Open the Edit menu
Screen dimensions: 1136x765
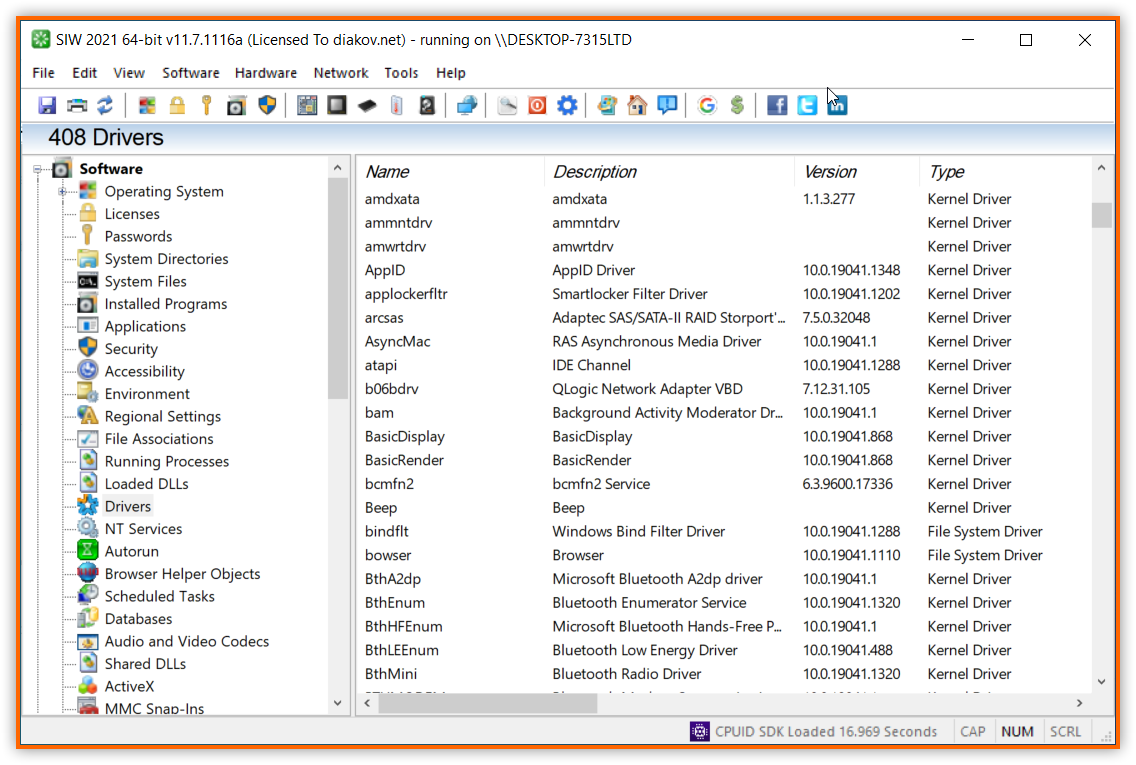coord(84,73)
